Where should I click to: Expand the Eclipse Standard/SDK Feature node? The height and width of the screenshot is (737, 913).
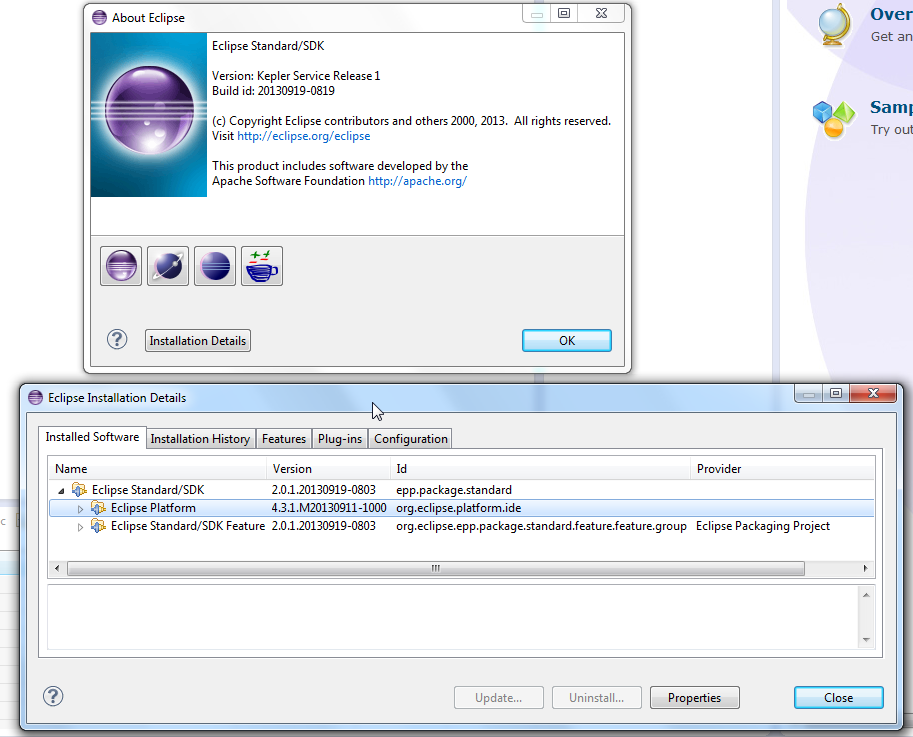click(x=80, y=527)
